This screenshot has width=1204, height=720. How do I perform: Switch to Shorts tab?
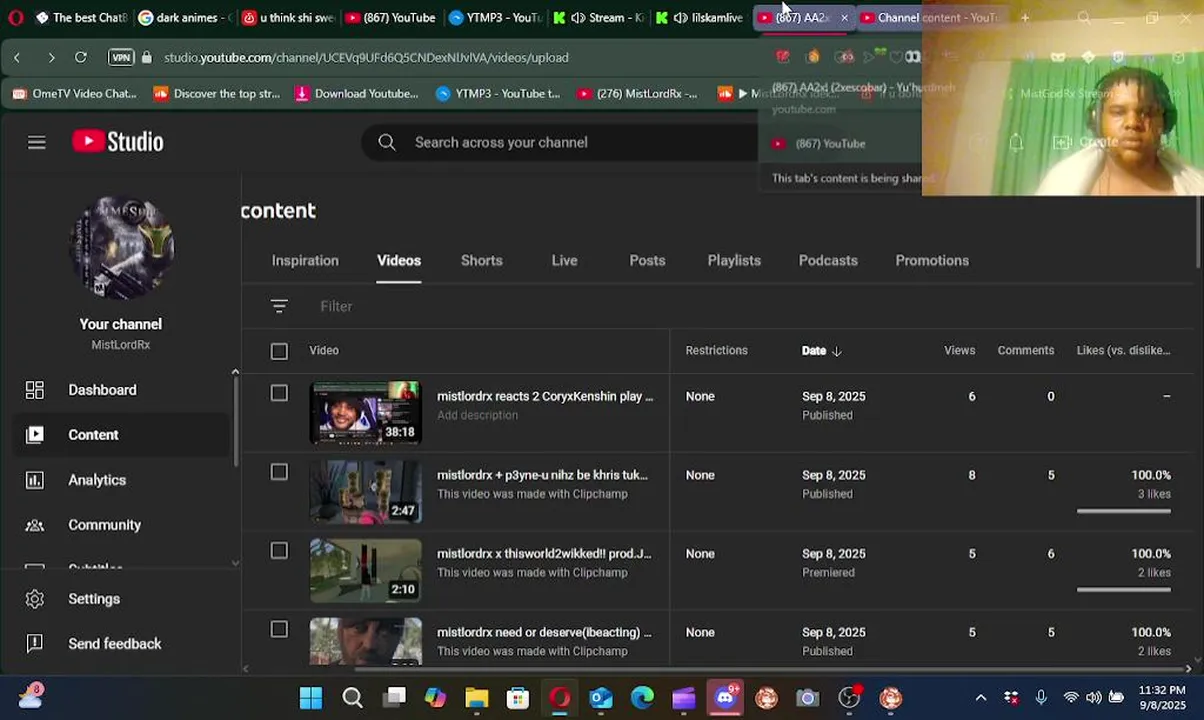(x=482, y=260)
